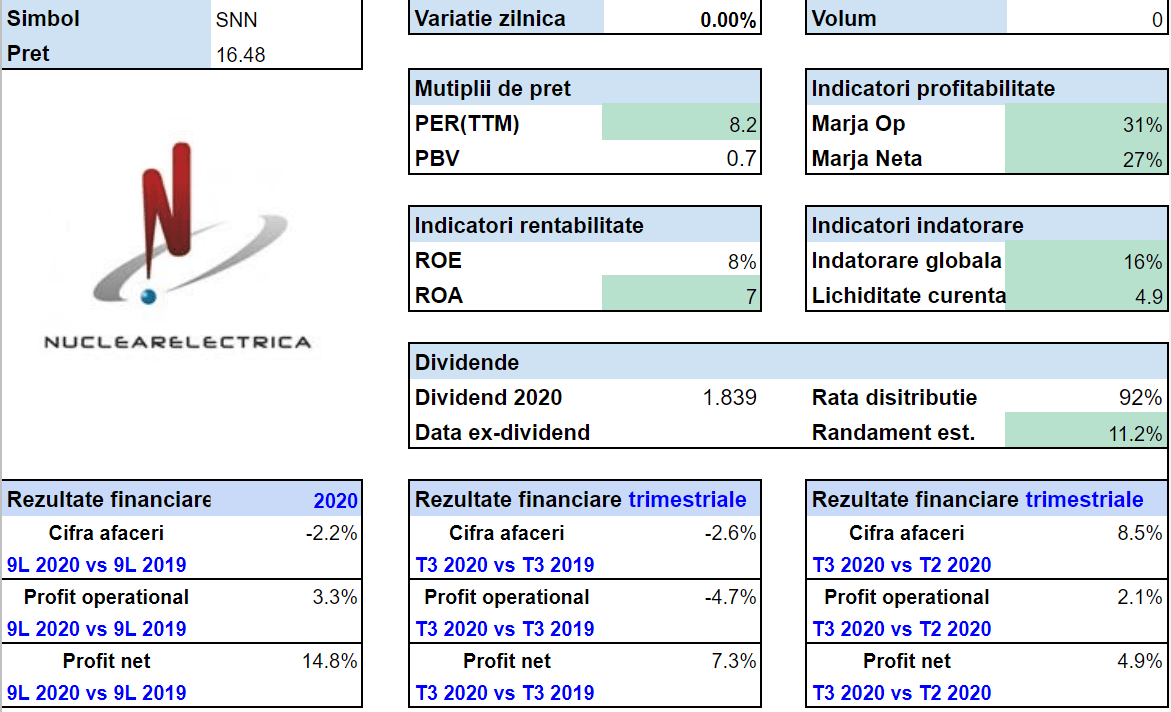The image size is (1171, 712).
Task: Click T3 2020 vs T3 2019 under Profit net
Action: (x=505, y=693)
